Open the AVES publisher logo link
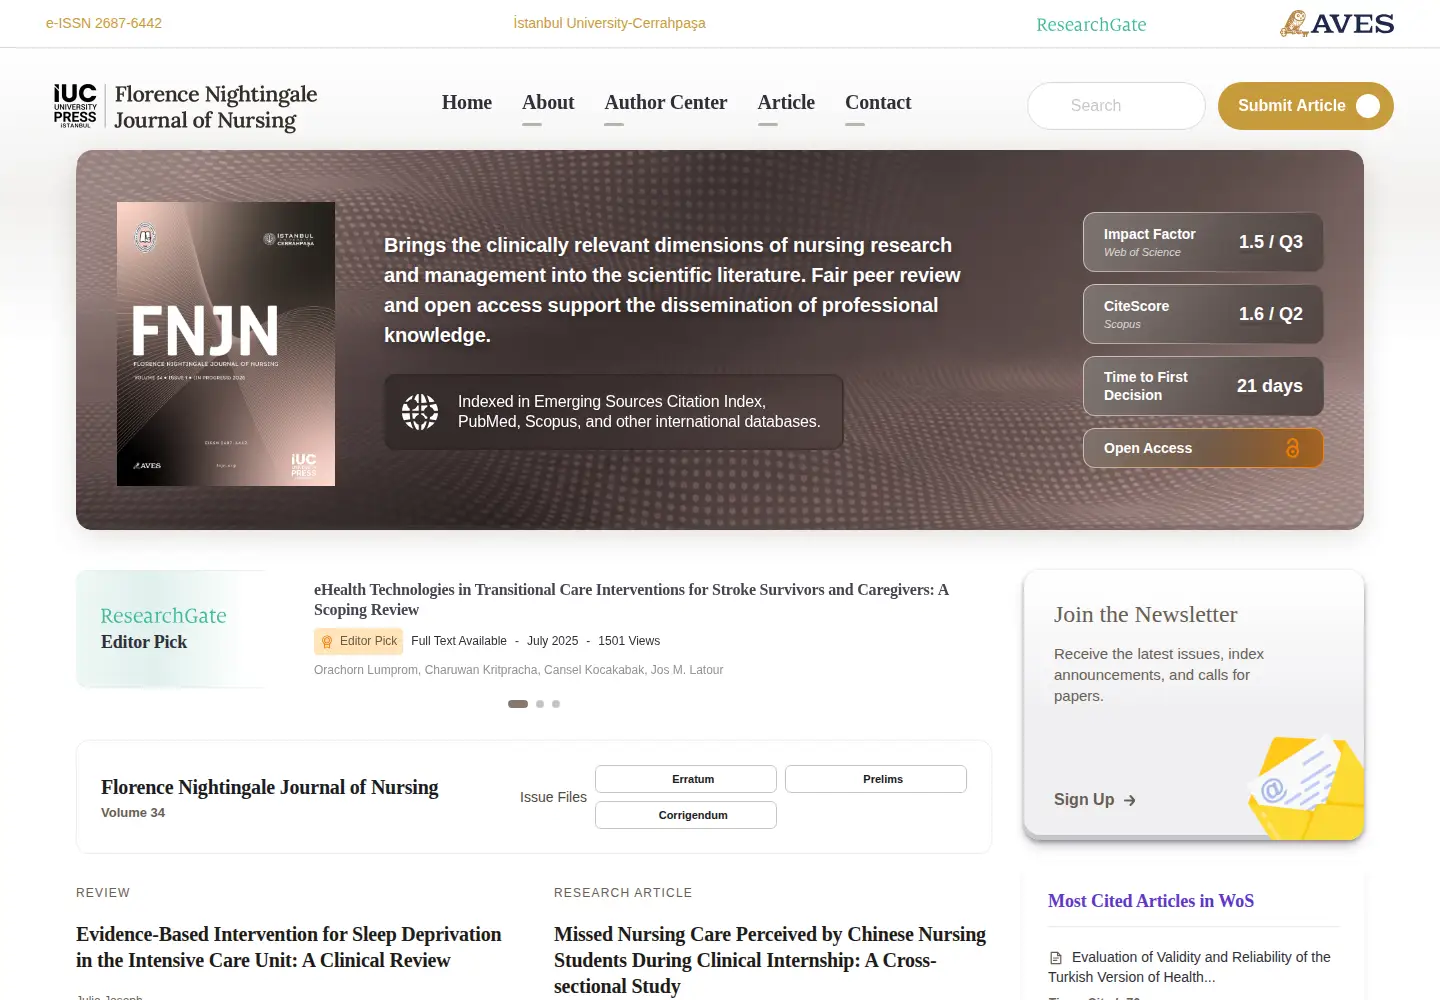Screen dimensions: 1440x1000 (1337, 24)
